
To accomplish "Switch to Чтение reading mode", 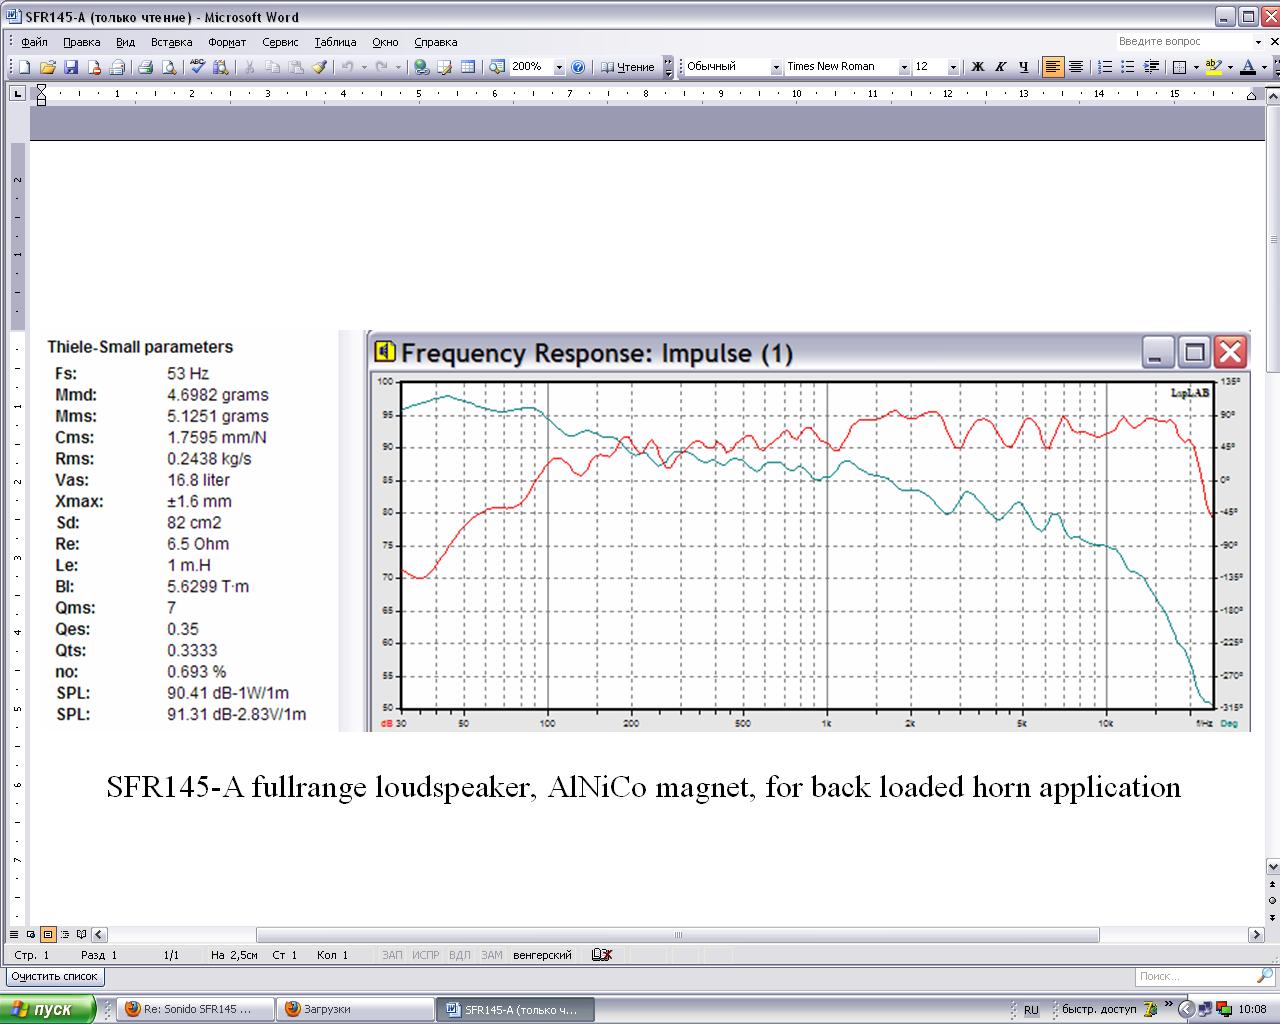I will (x=628, y=67).
